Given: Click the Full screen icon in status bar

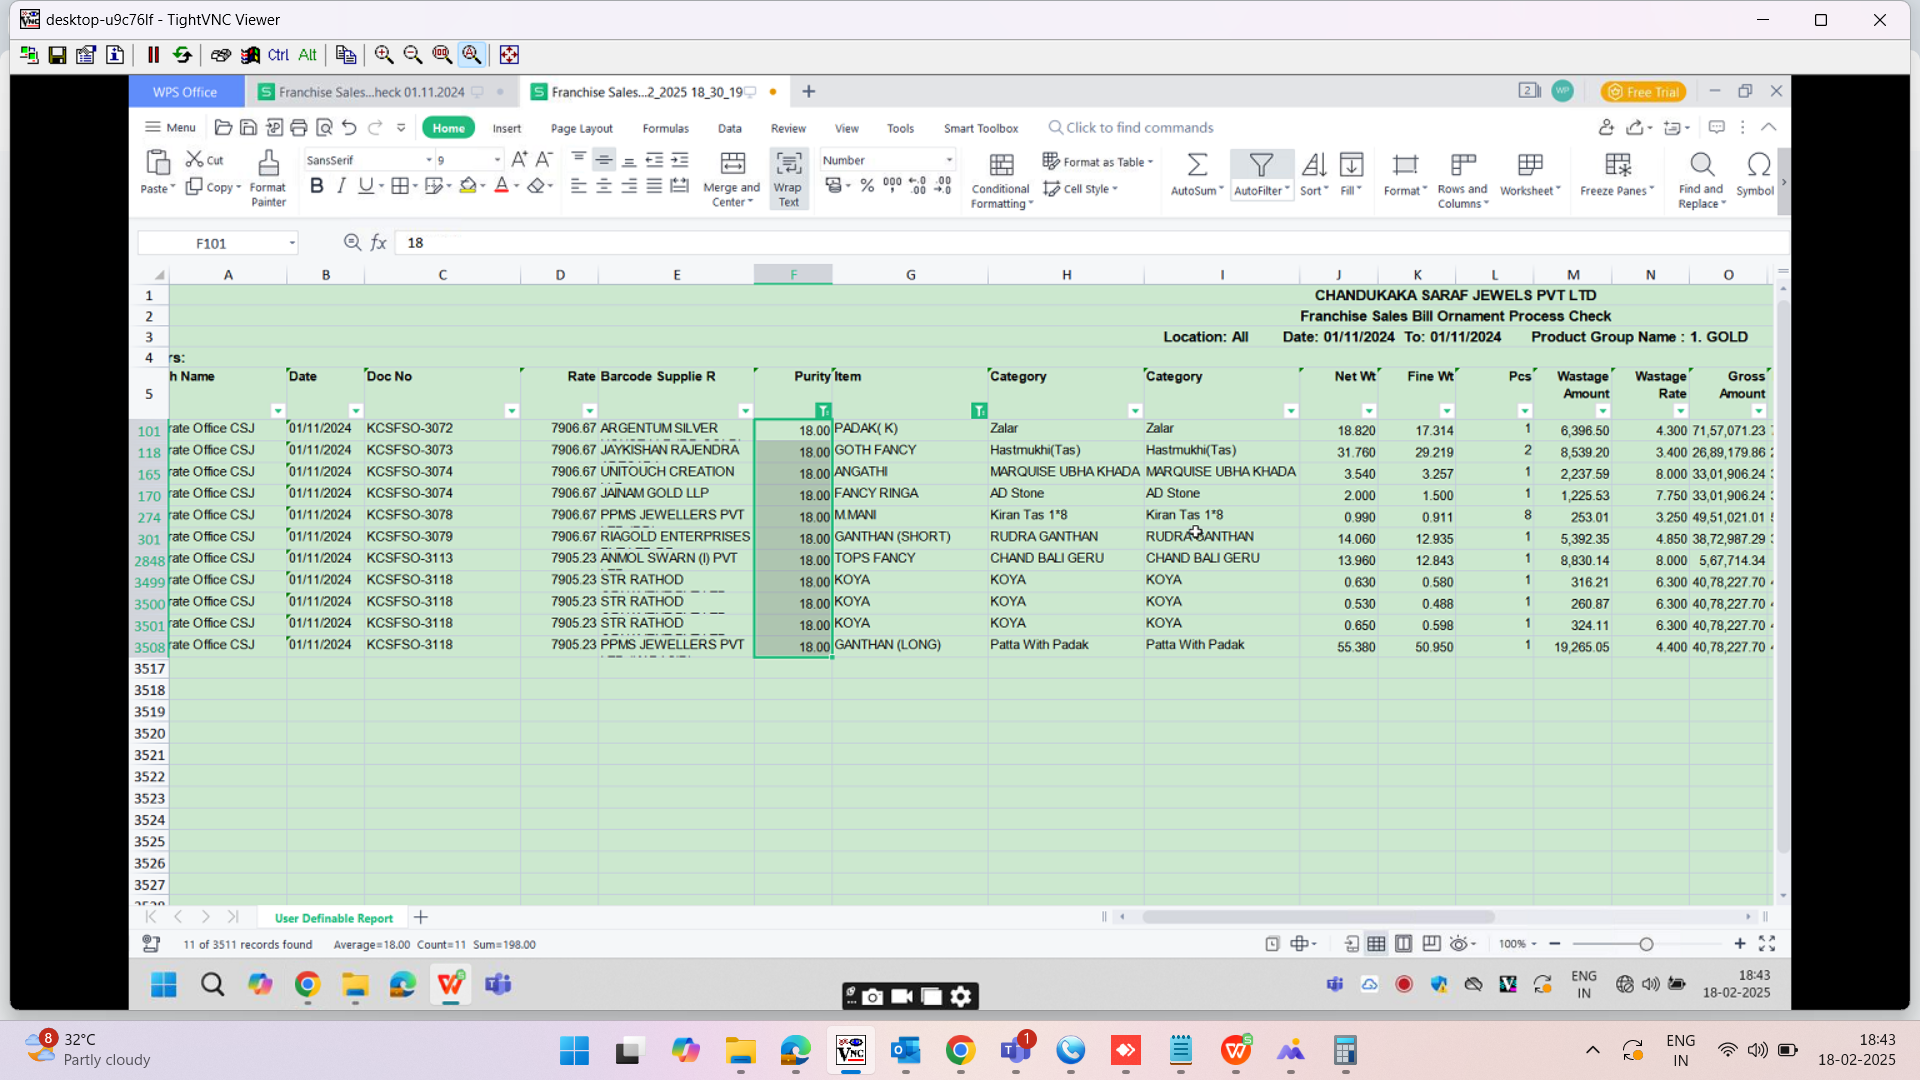Looking at the screenshot, I should click(1767, 944).
